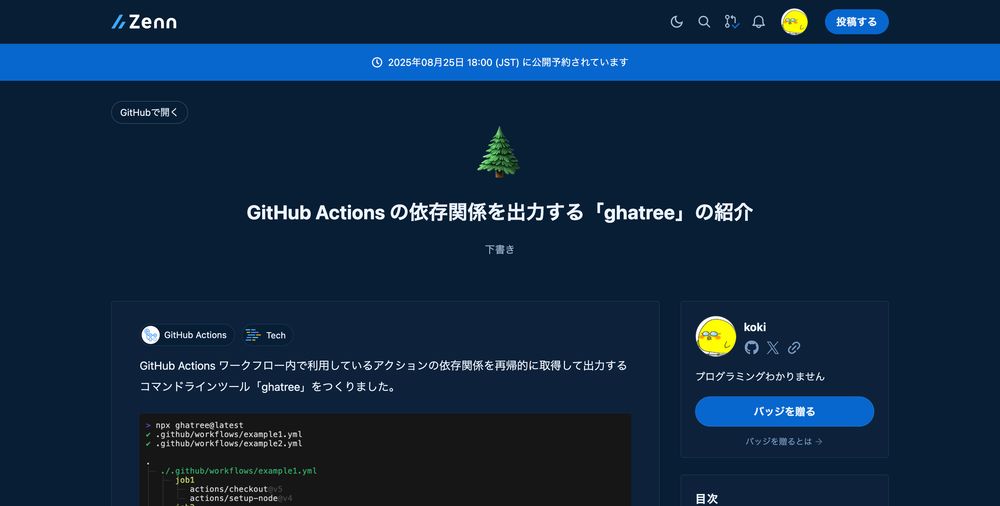
Task: Toggle dark mode moon icon
Action: (x=677, y=22)
